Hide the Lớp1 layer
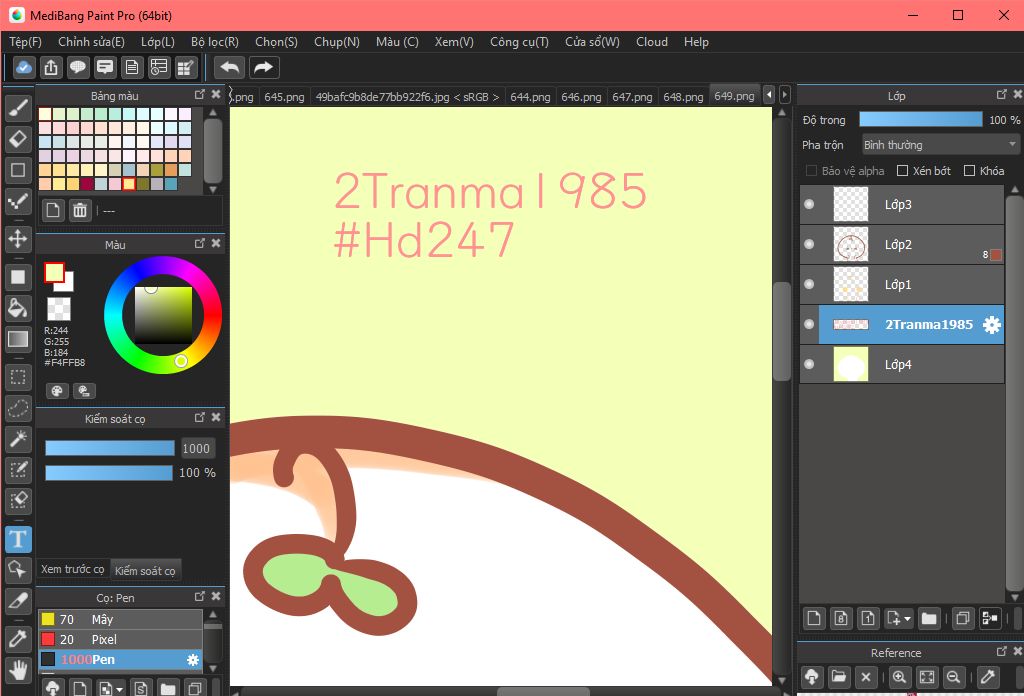 809,284
